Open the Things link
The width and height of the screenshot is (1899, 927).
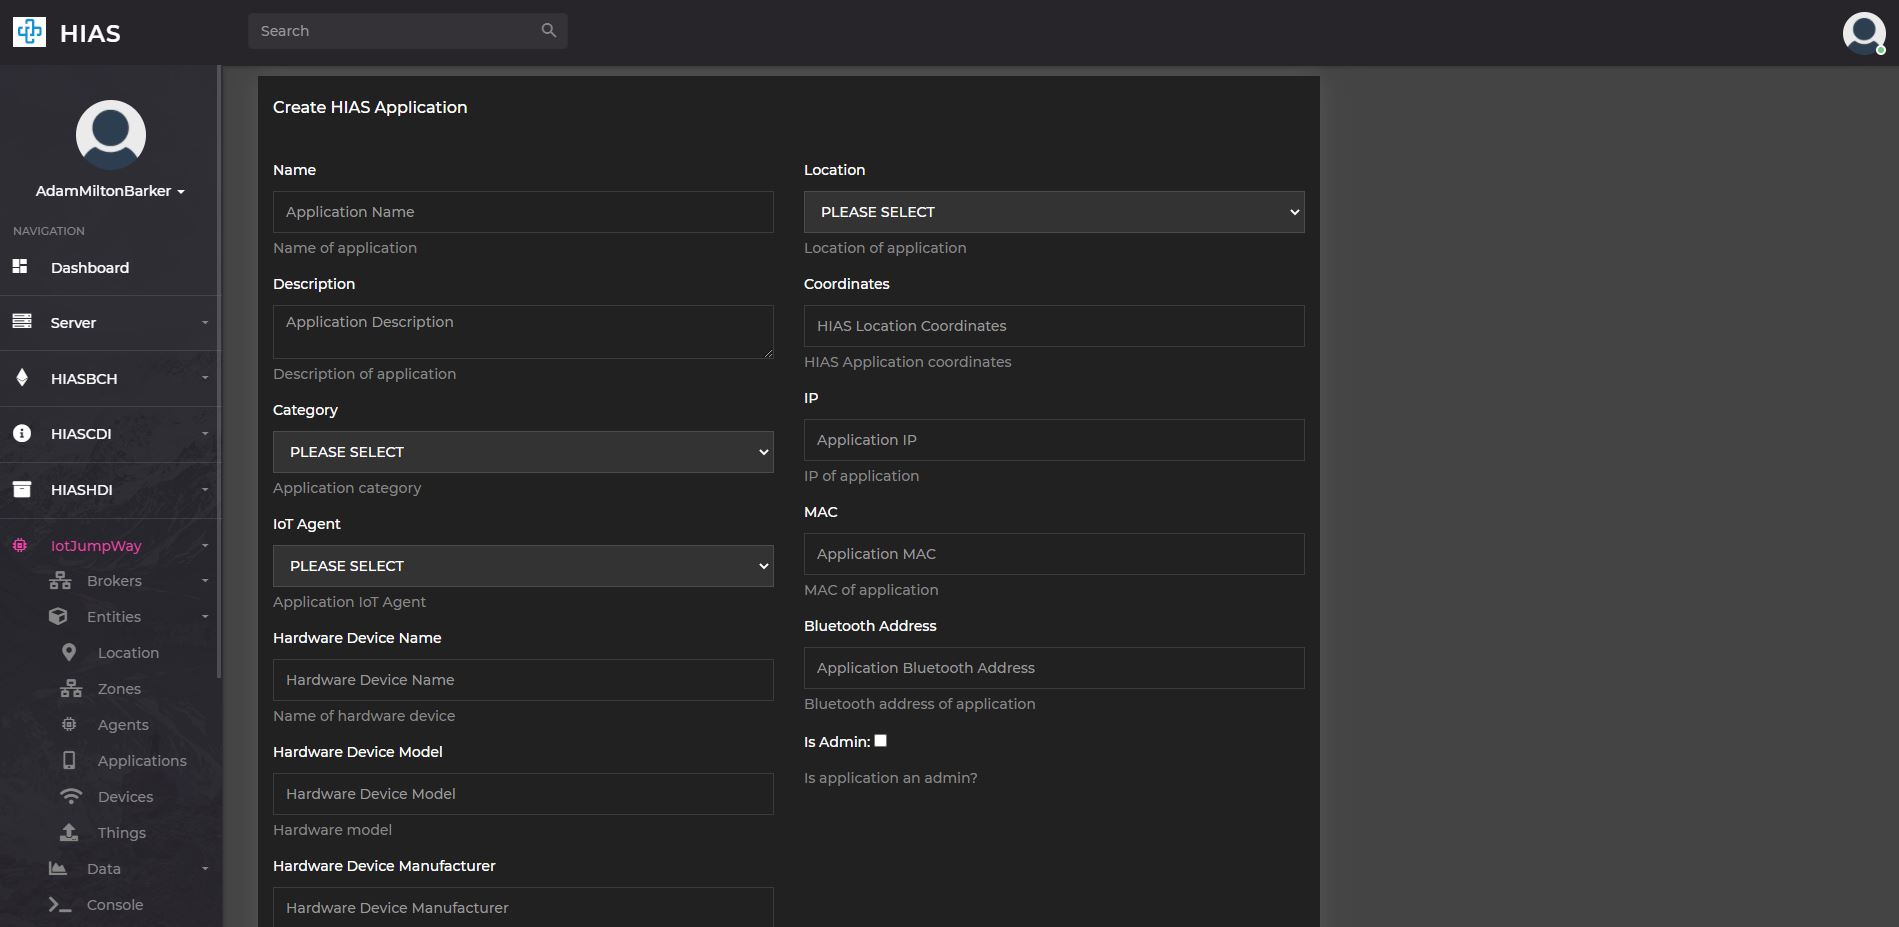coord(122,833)
